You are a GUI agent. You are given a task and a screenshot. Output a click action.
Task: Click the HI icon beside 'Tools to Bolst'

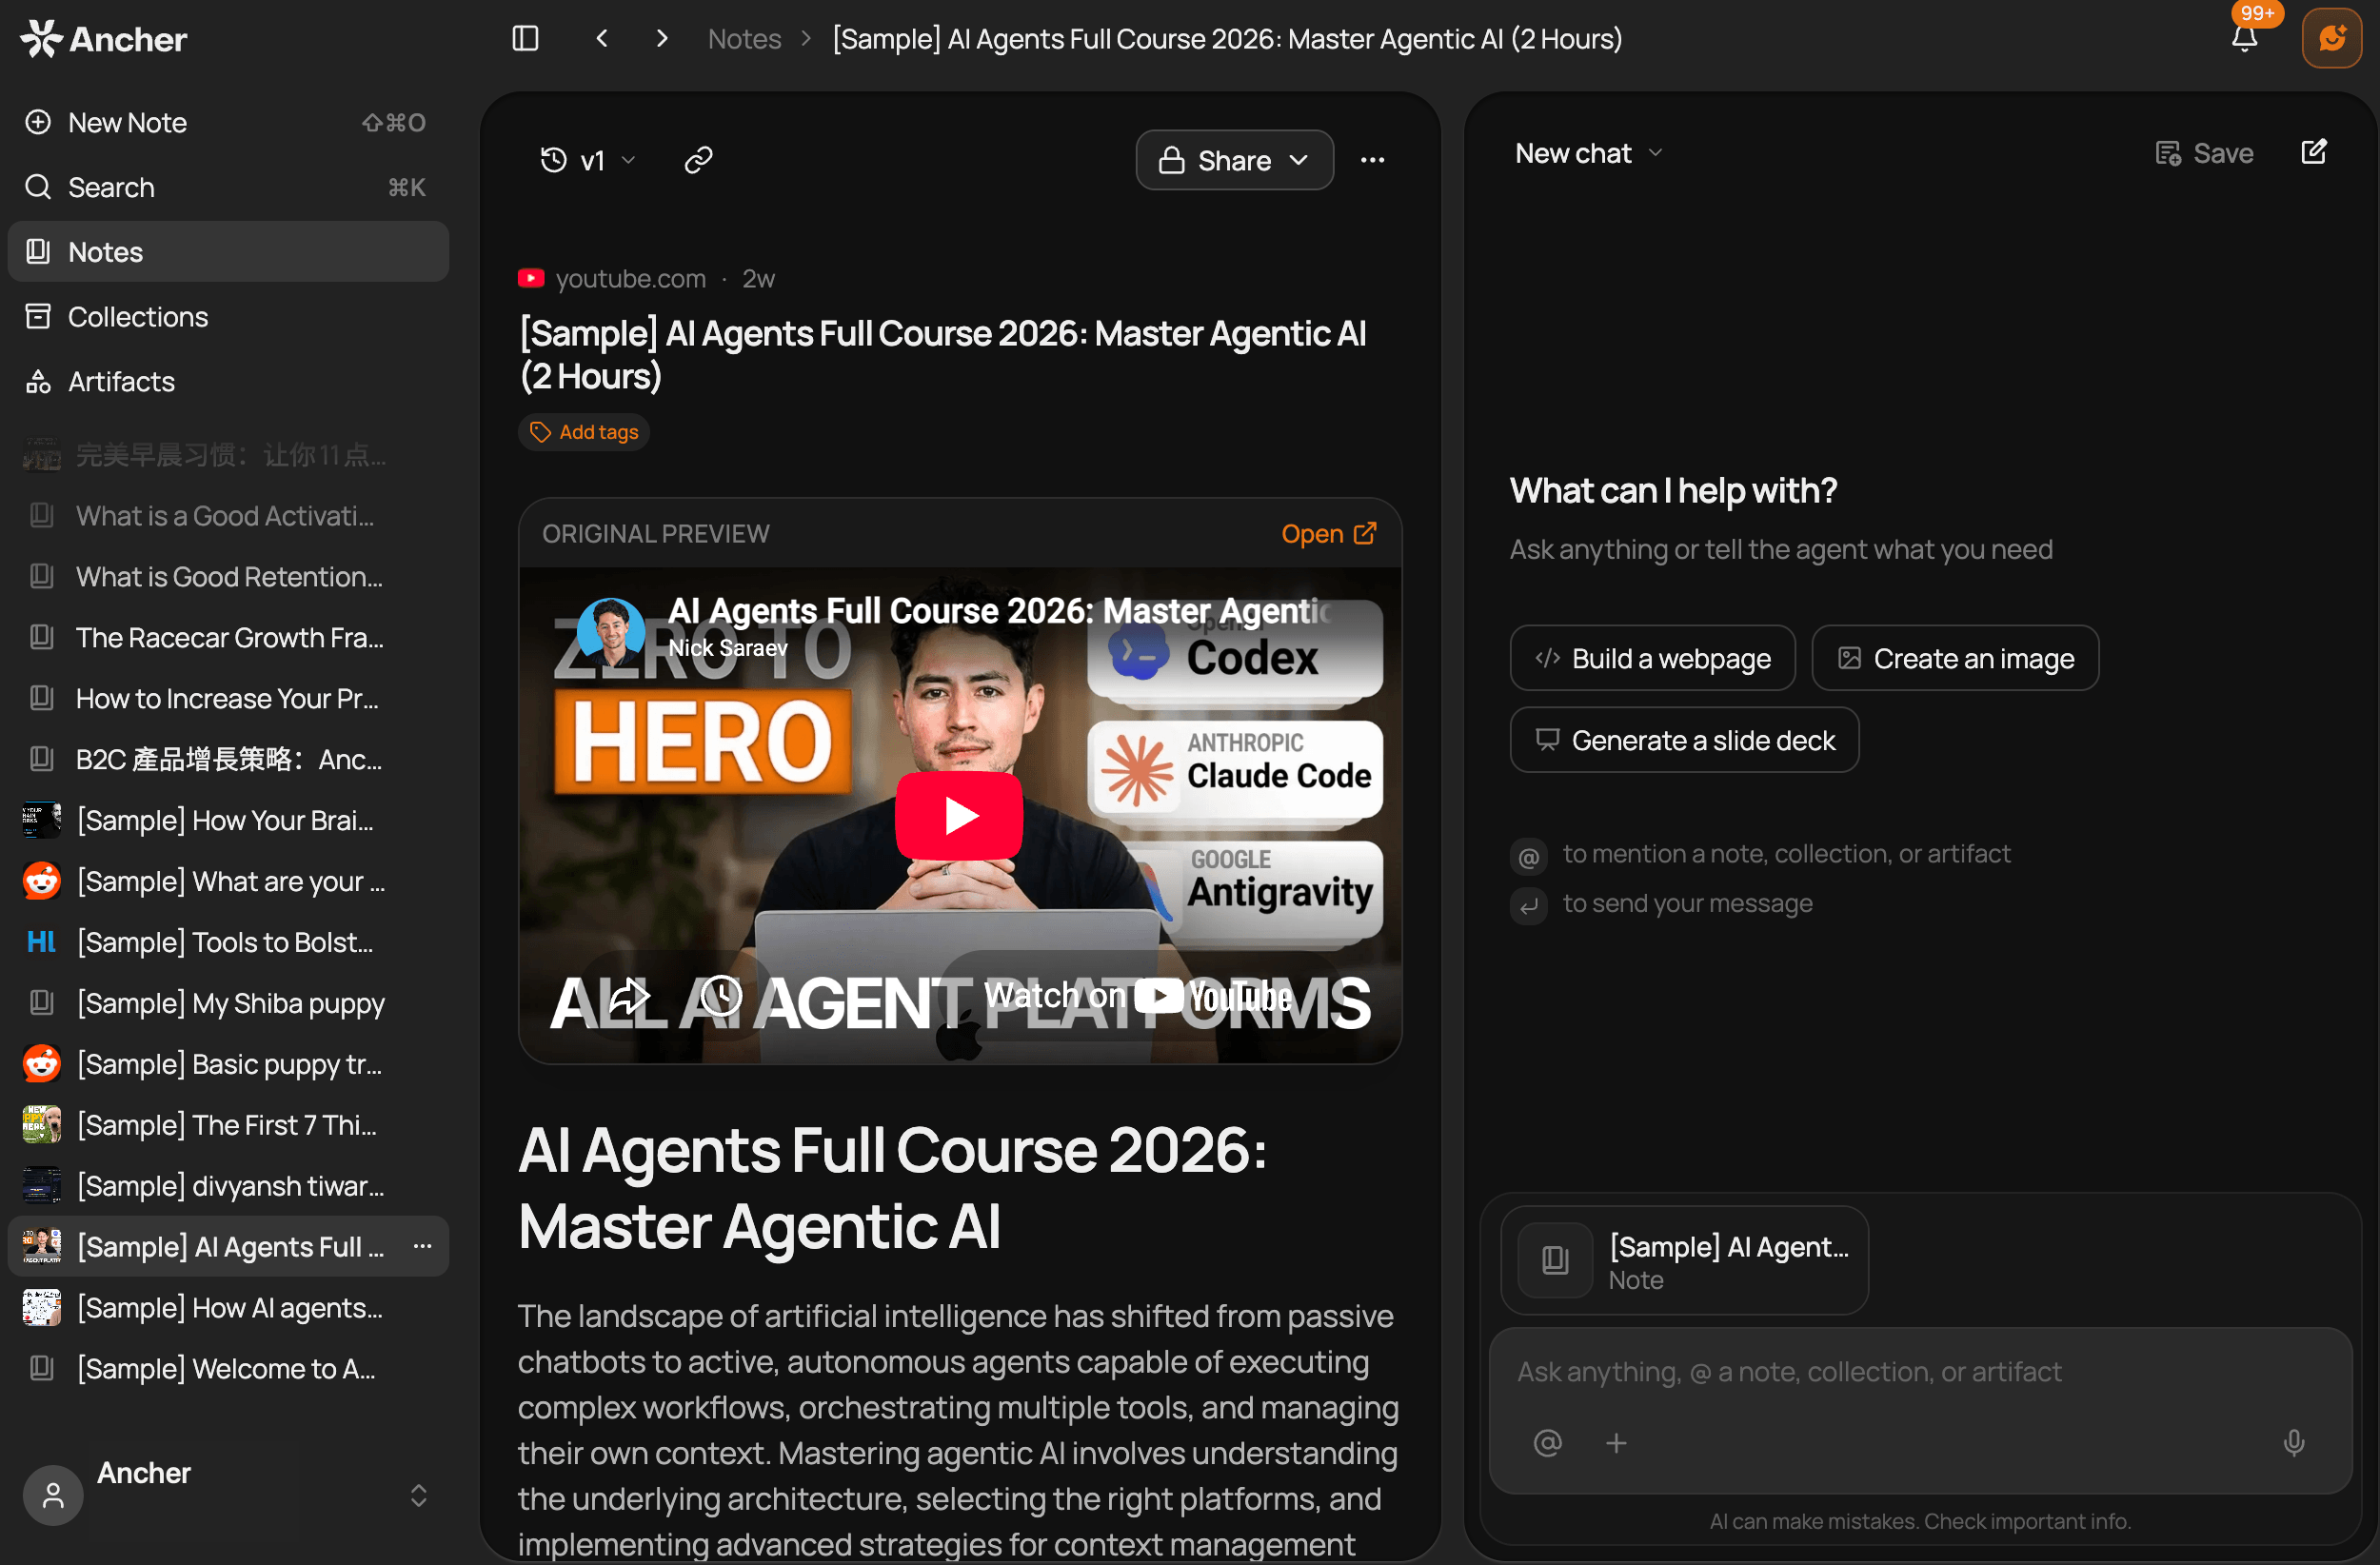pos(42,942)
